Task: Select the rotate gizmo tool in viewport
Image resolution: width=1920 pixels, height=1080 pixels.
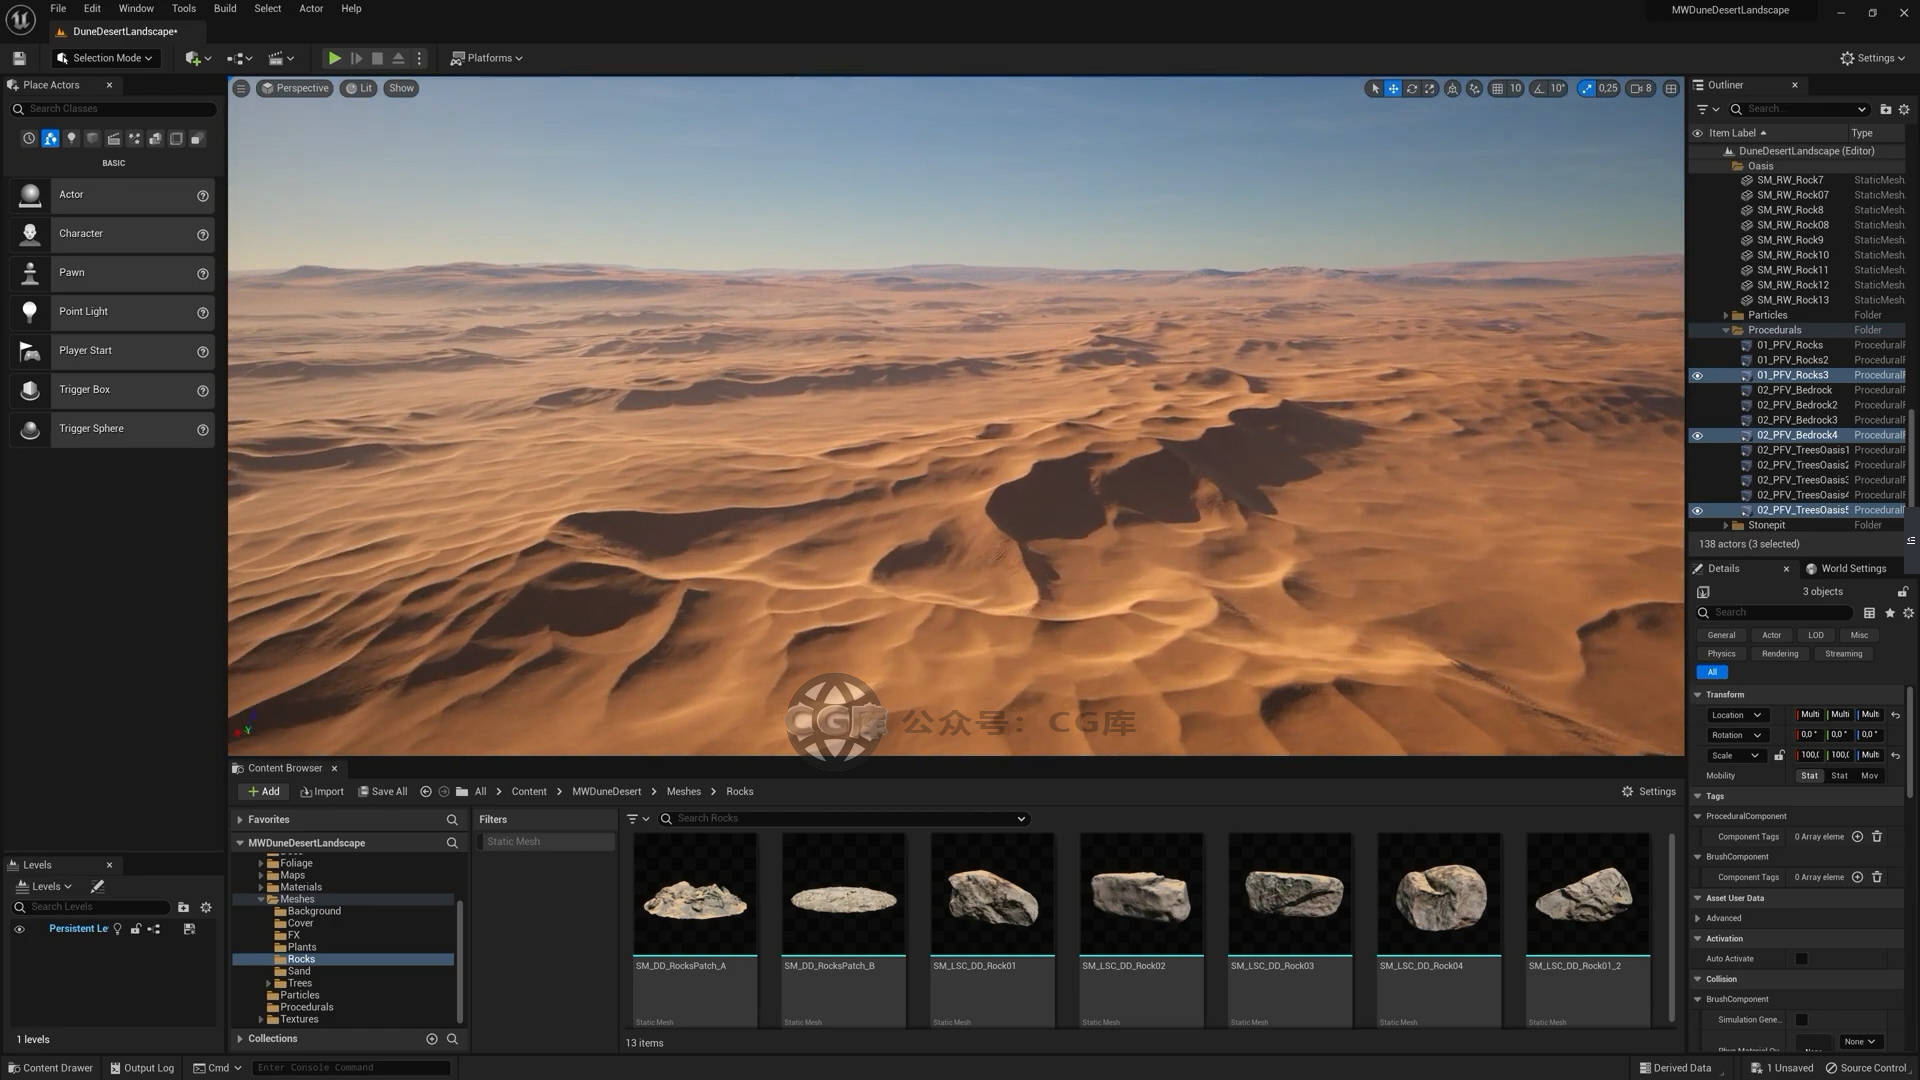Action: [x=1411, y=89]
